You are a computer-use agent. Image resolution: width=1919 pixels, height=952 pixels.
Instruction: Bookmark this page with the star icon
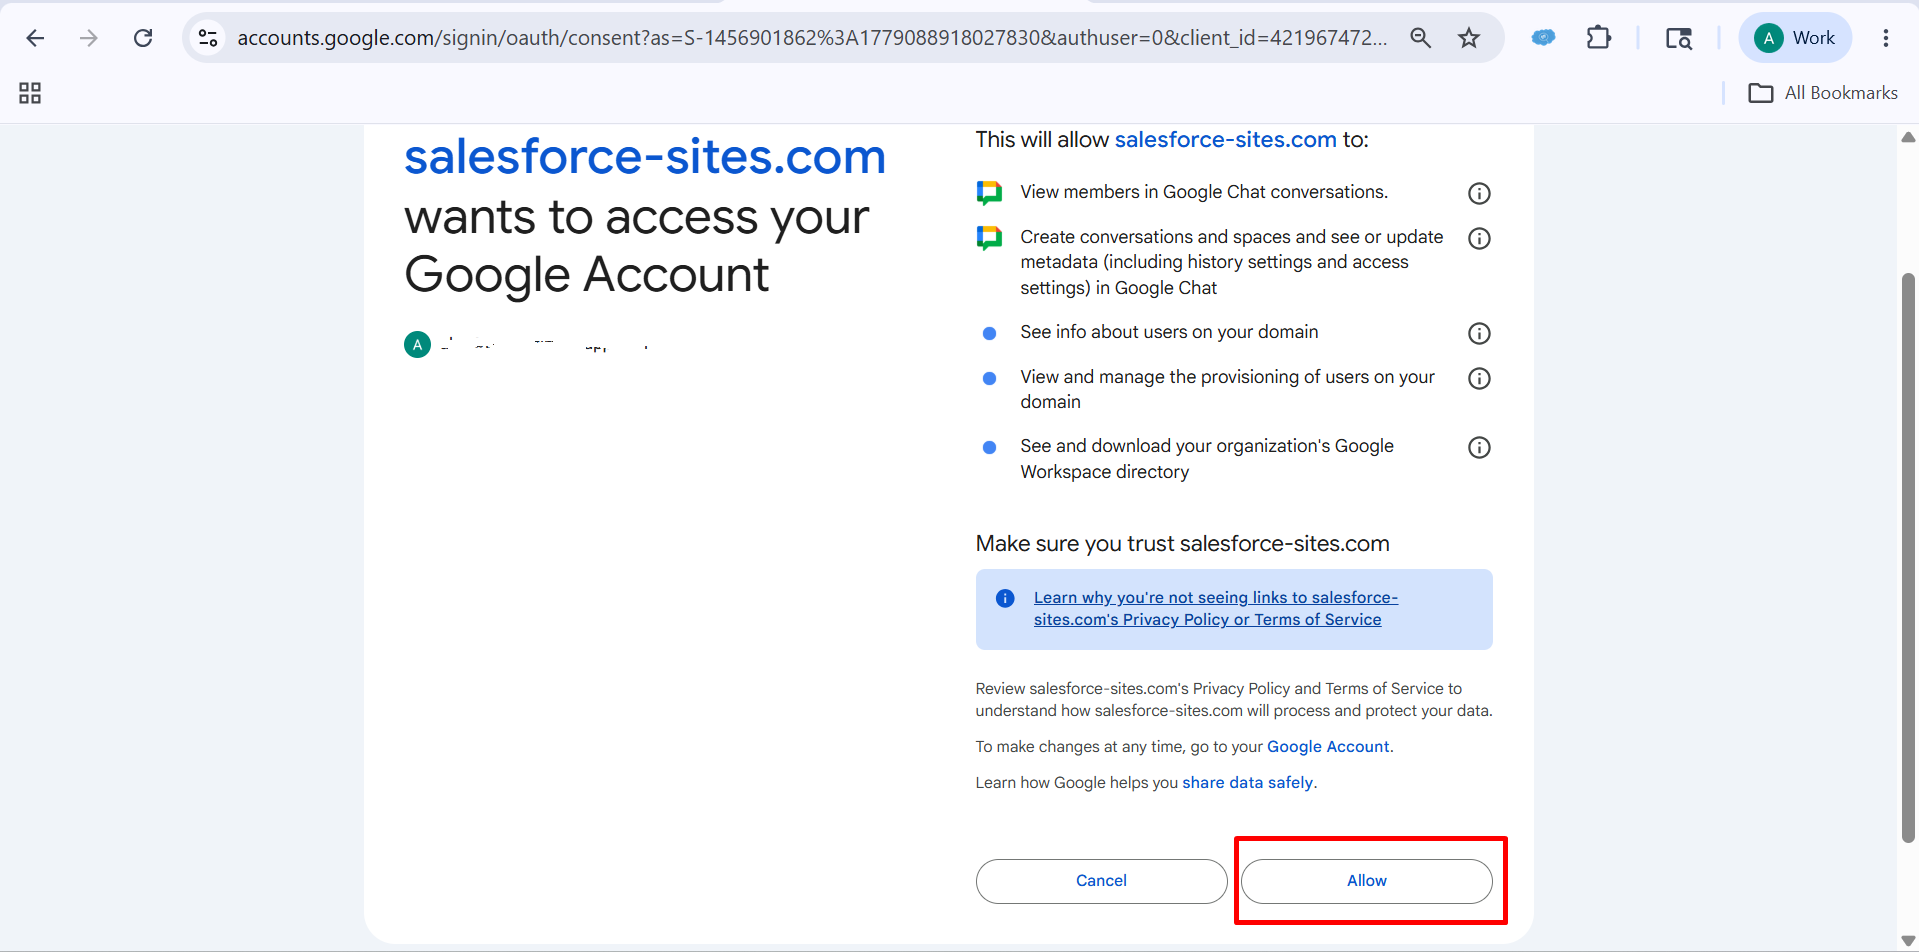click(1468, 38)
